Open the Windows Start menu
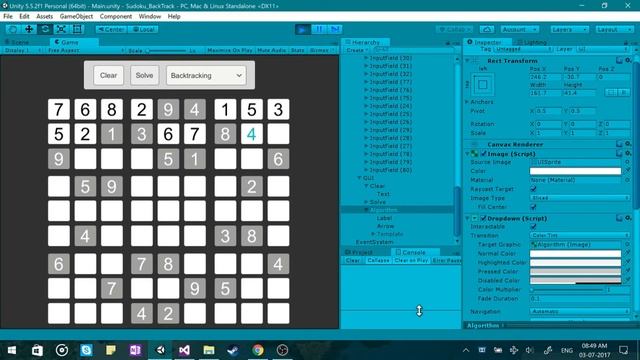 tap(12, 350)
